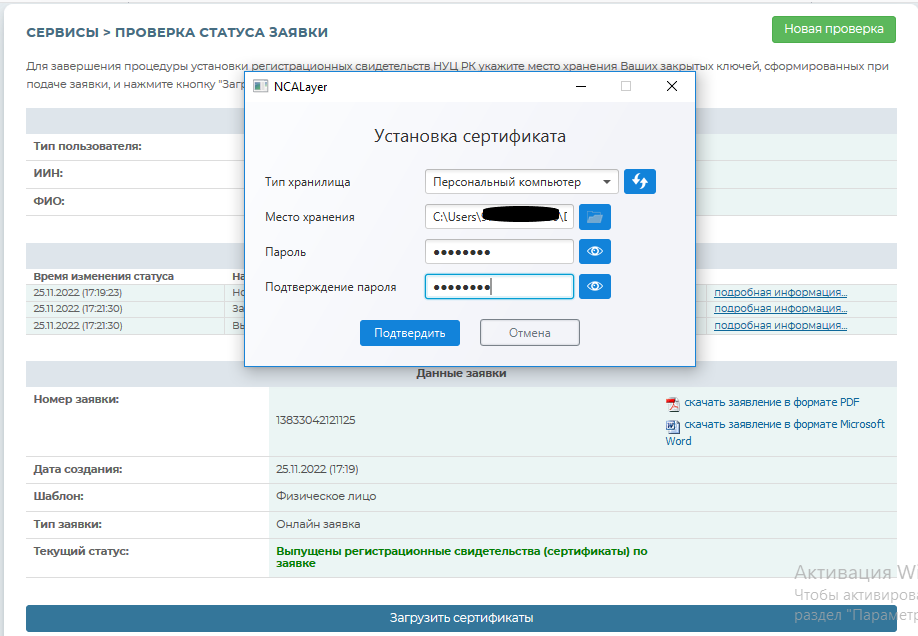918x636 pixels.
Task: Start a new check via Новая проверка
Action: click(833, 29)
